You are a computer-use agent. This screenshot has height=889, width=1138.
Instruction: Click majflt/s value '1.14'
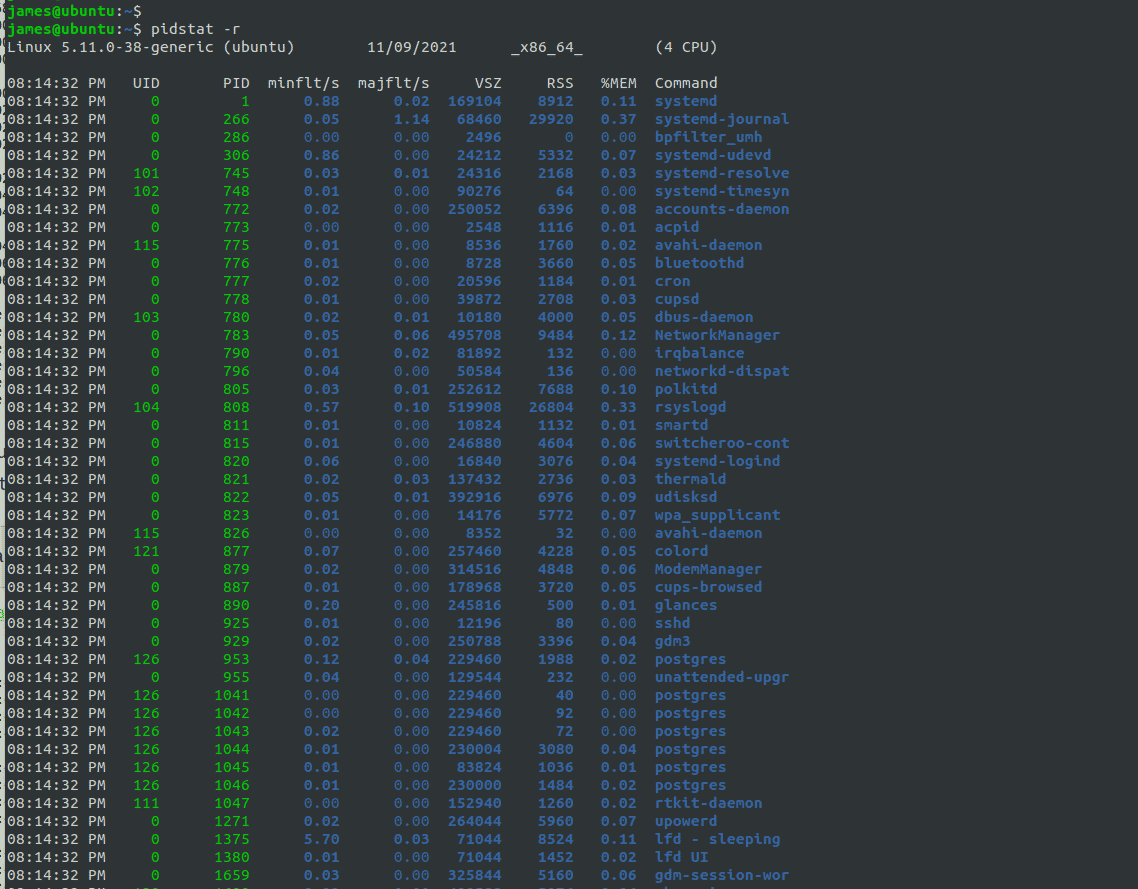click(x=412, y=119)
